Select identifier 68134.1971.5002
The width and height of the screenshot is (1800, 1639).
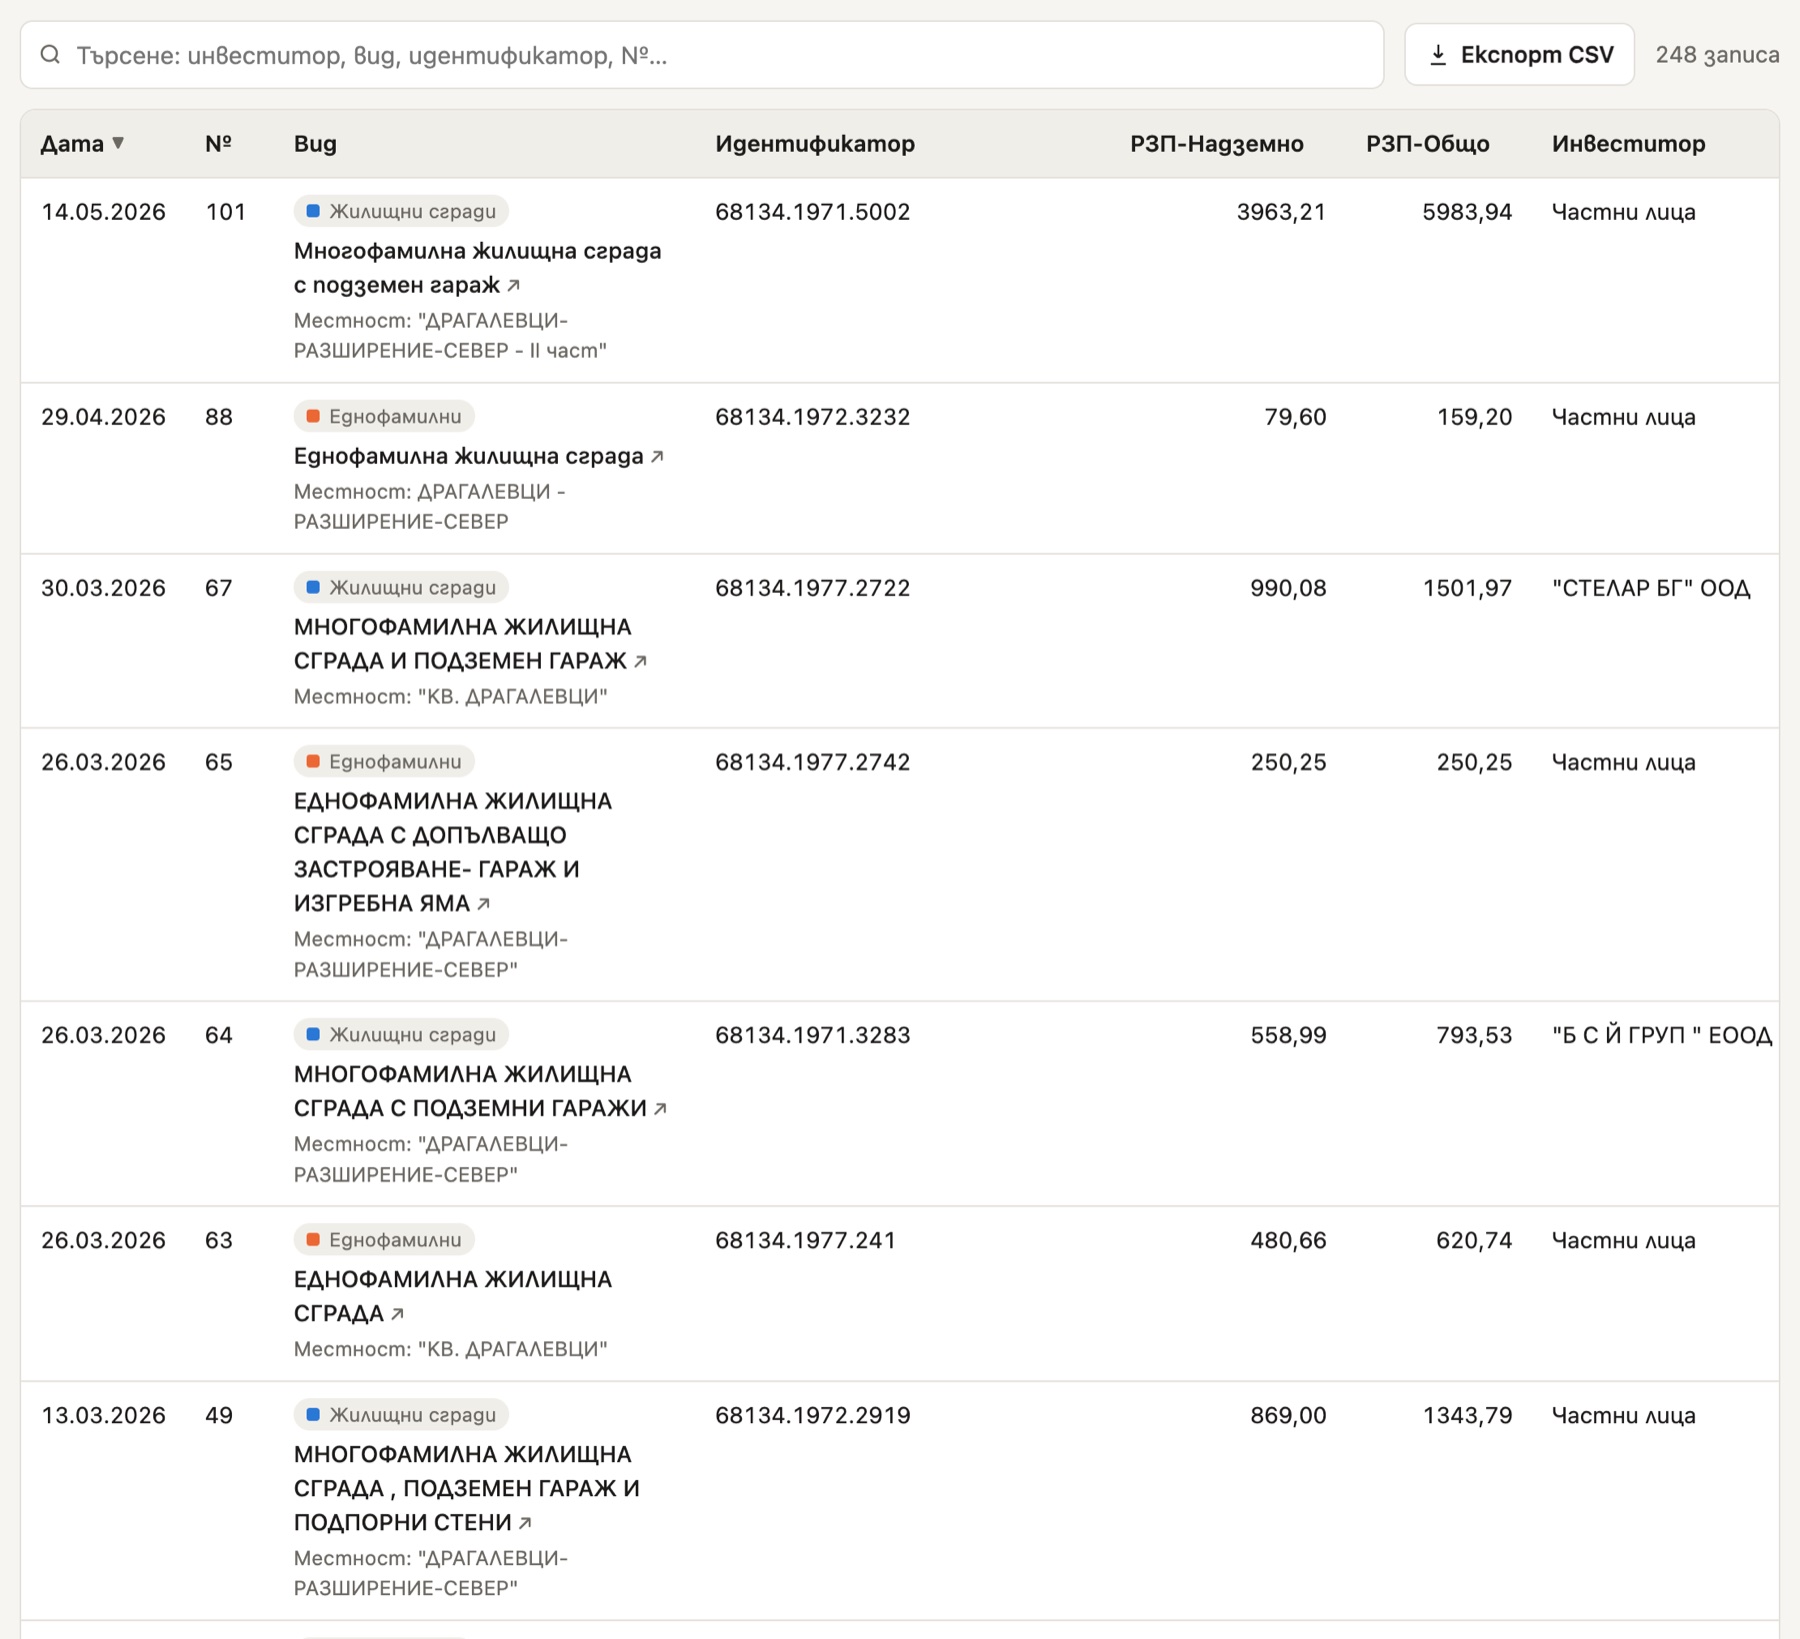click(813, 212)
